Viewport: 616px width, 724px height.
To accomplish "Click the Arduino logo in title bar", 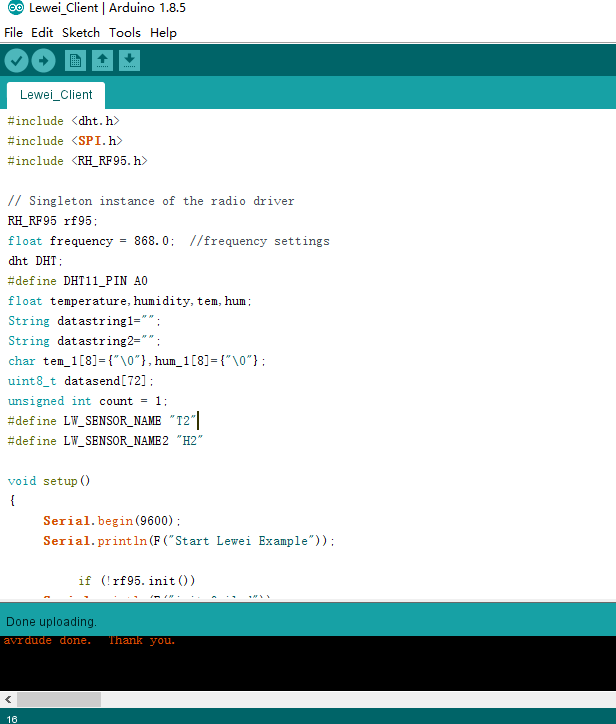I will pyautogui.click(x=16, y=7).
